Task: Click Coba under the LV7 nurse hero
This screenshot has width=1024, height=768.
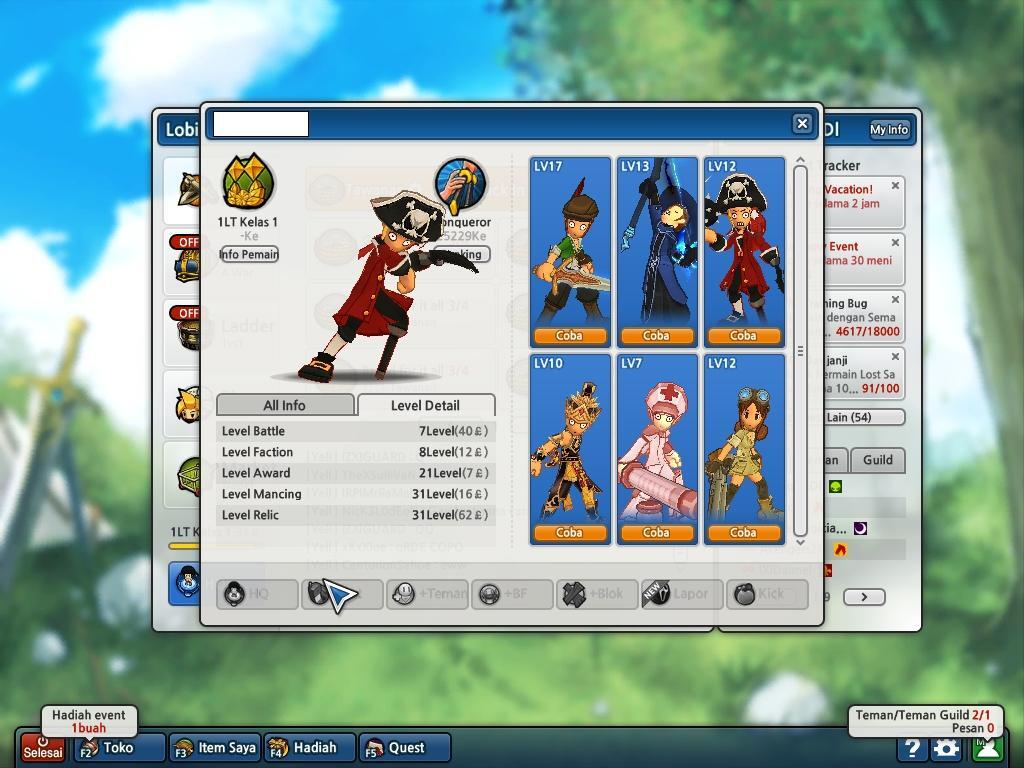Action: pos(656,533)
